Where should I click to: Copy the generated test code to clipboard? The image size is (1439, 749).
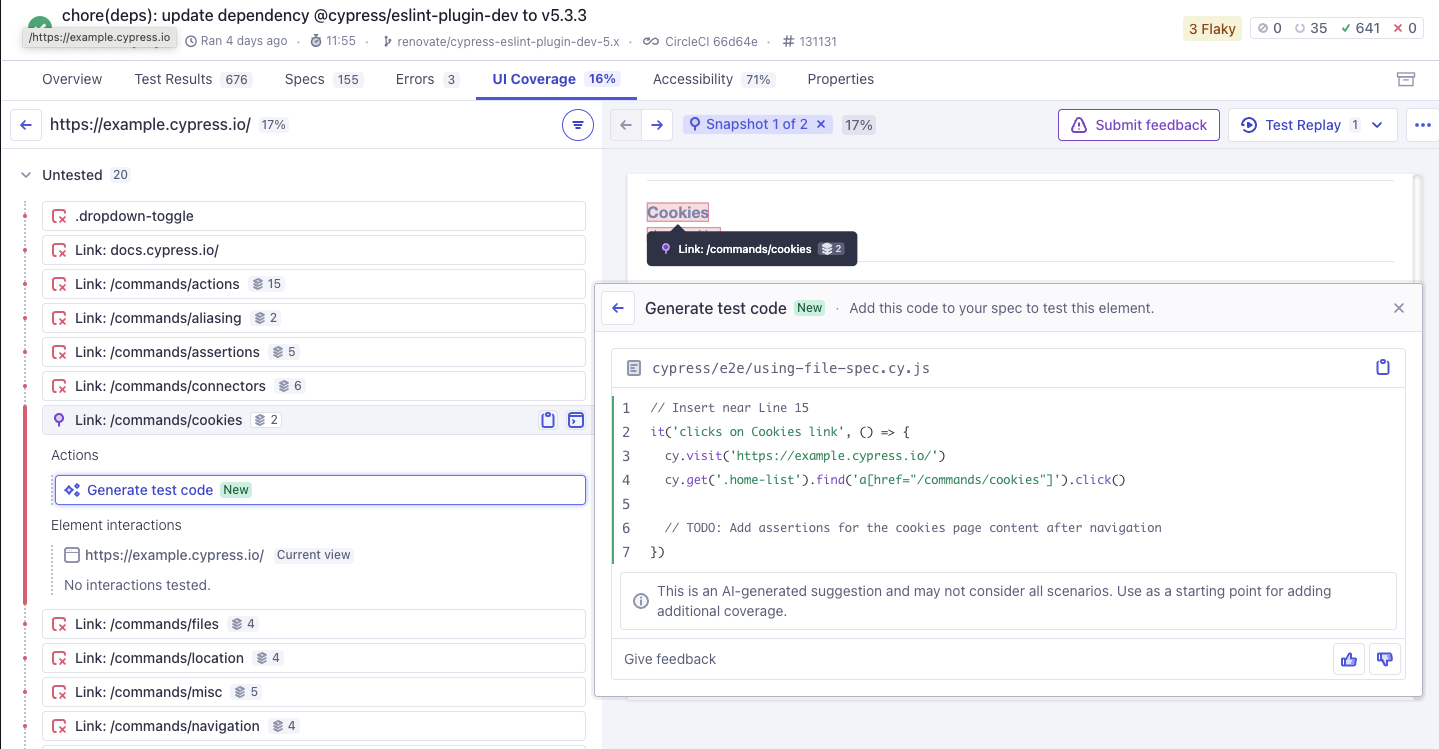pos(1383,368)
